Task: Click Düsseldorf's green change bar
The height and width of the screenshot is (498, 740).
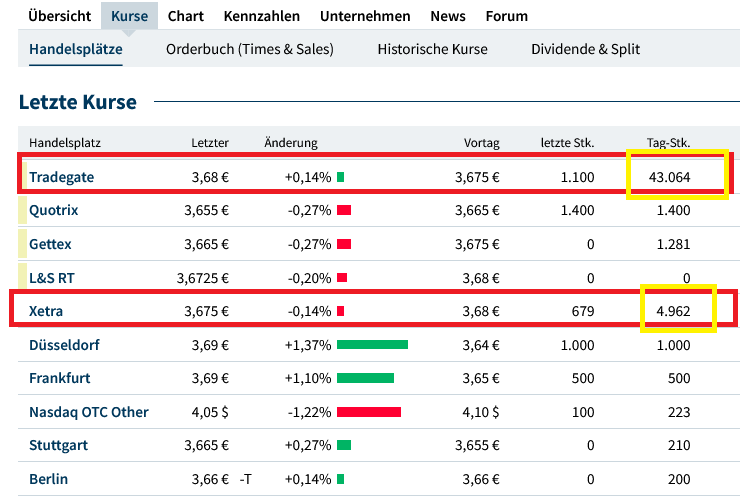Action: (x=372, y=345)
